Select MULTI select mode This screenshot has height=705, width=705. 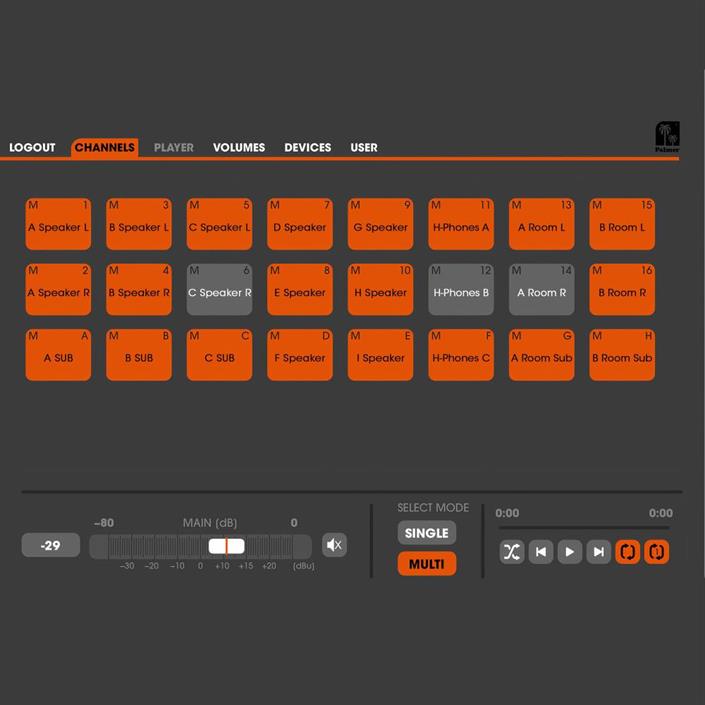426,564
